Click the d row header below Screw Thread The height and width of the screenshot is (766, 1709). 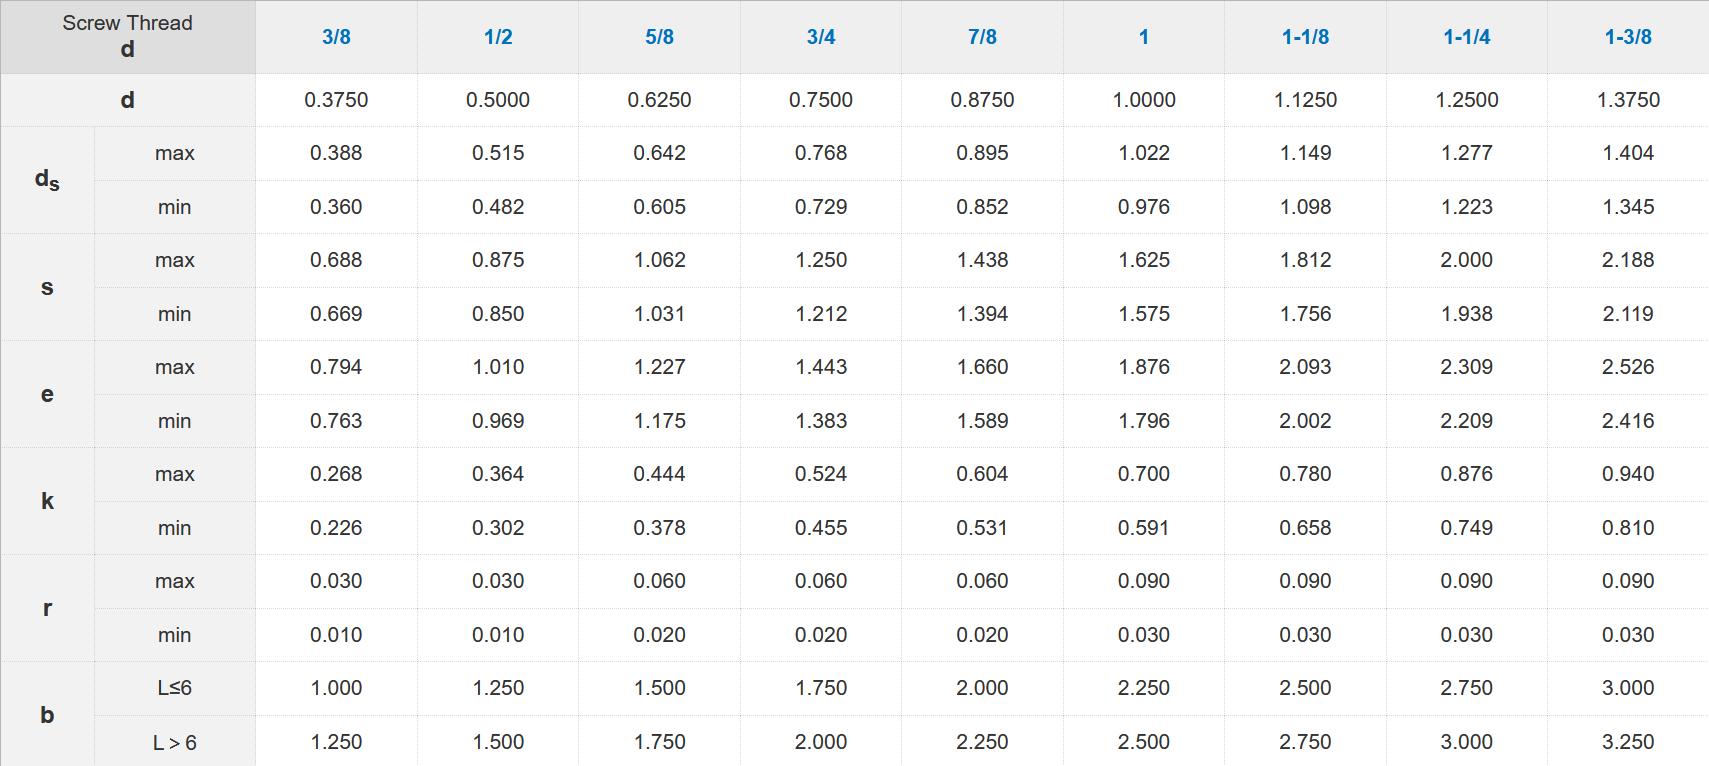[x=128, y=100]
